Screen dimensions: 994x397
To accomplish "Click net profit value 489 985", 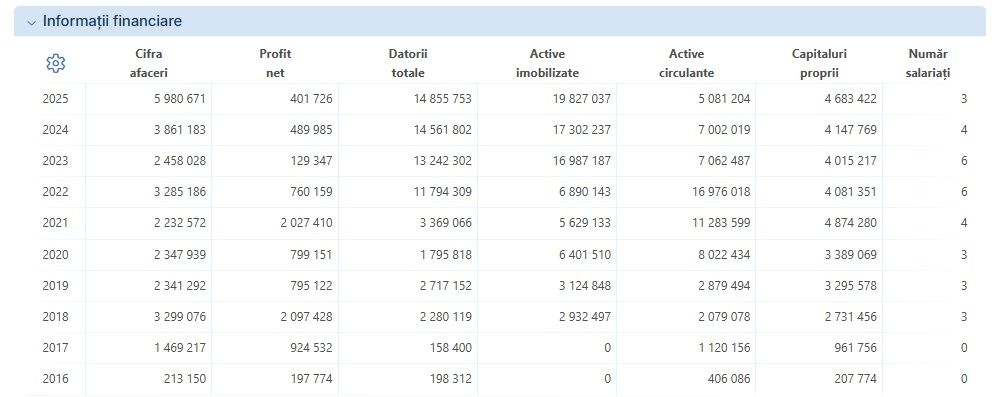I will [x=311, y=130].
